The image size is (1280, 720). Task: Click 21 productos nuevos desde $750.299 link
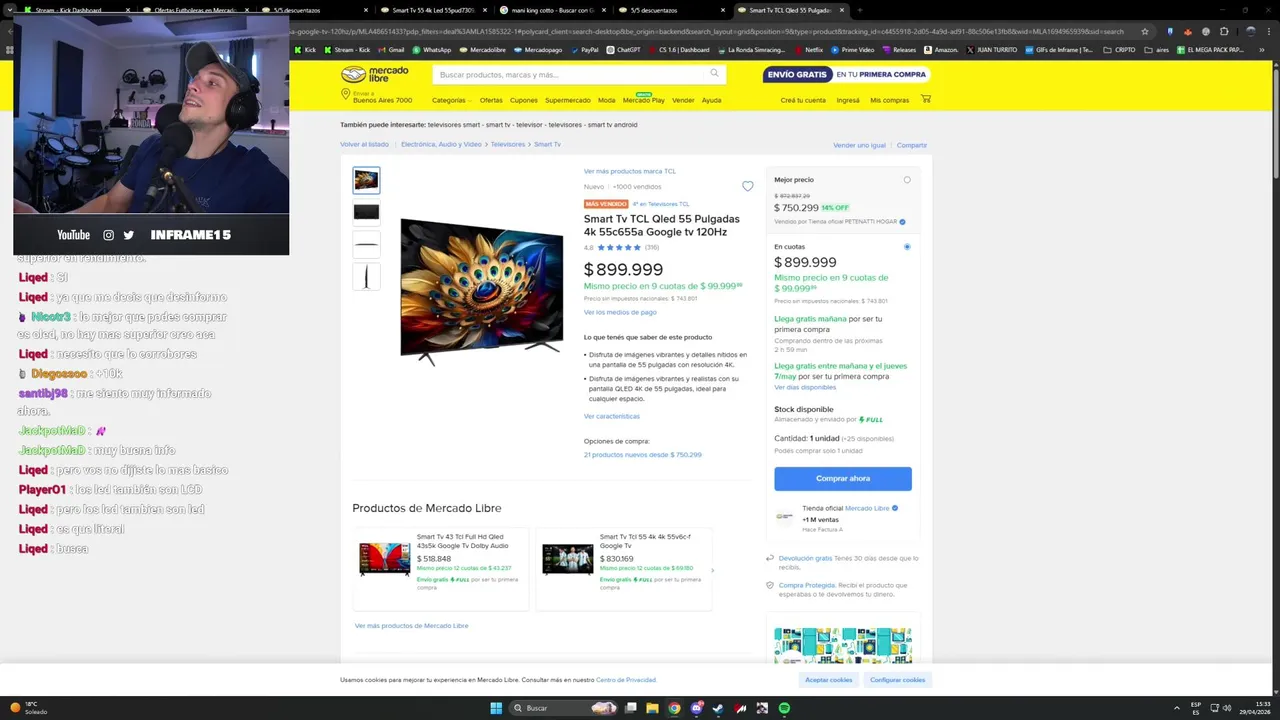[643, 454]
